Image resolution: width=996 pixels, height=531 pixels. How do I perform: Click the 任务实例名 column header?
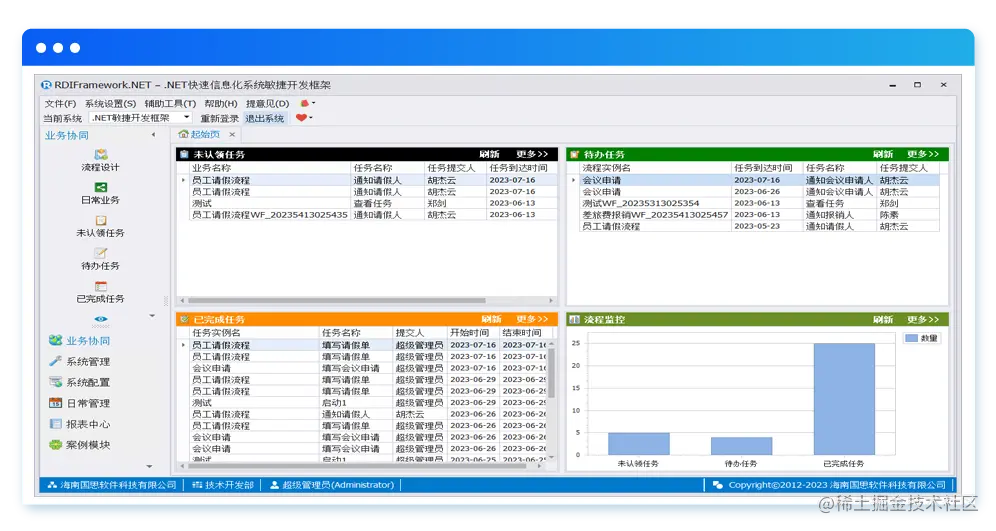[x=254, y=332]
